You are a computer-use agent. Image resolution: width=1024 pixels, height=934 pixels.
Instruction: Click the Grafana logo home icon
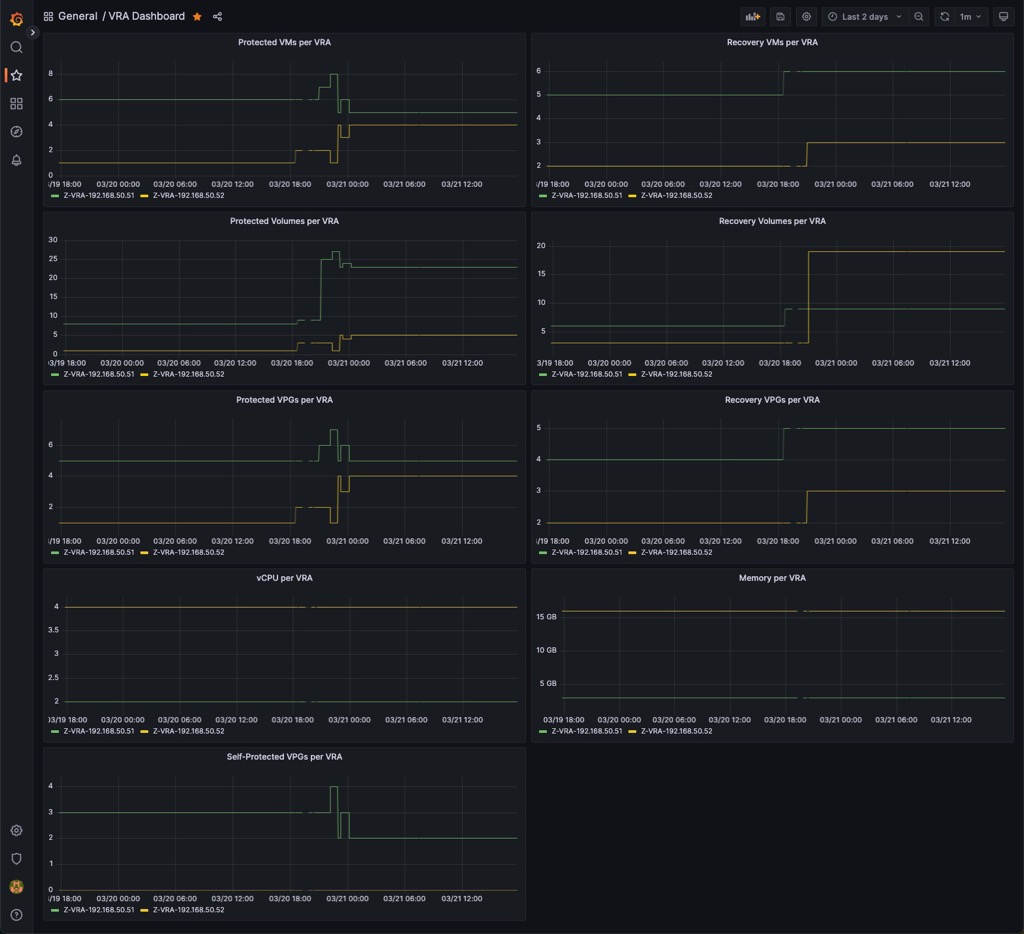tap(16, 19)
